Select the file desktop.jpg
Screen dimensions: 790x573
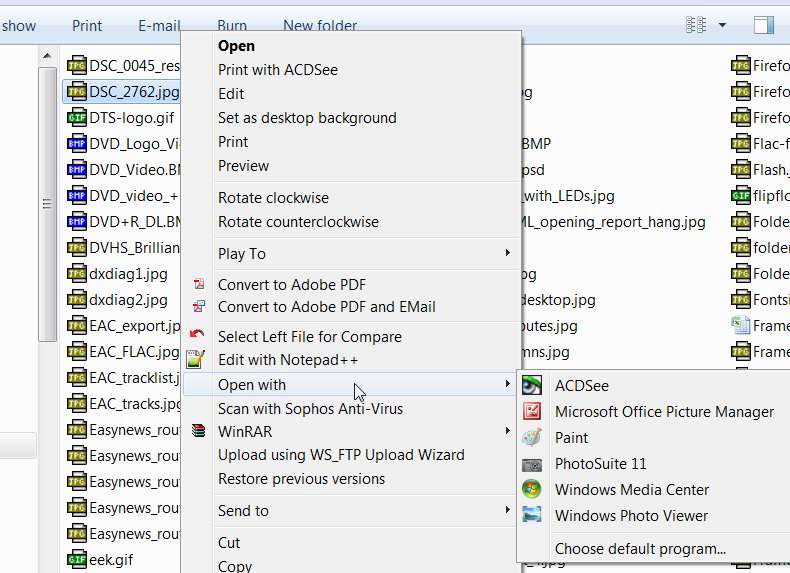pos(559,300)
